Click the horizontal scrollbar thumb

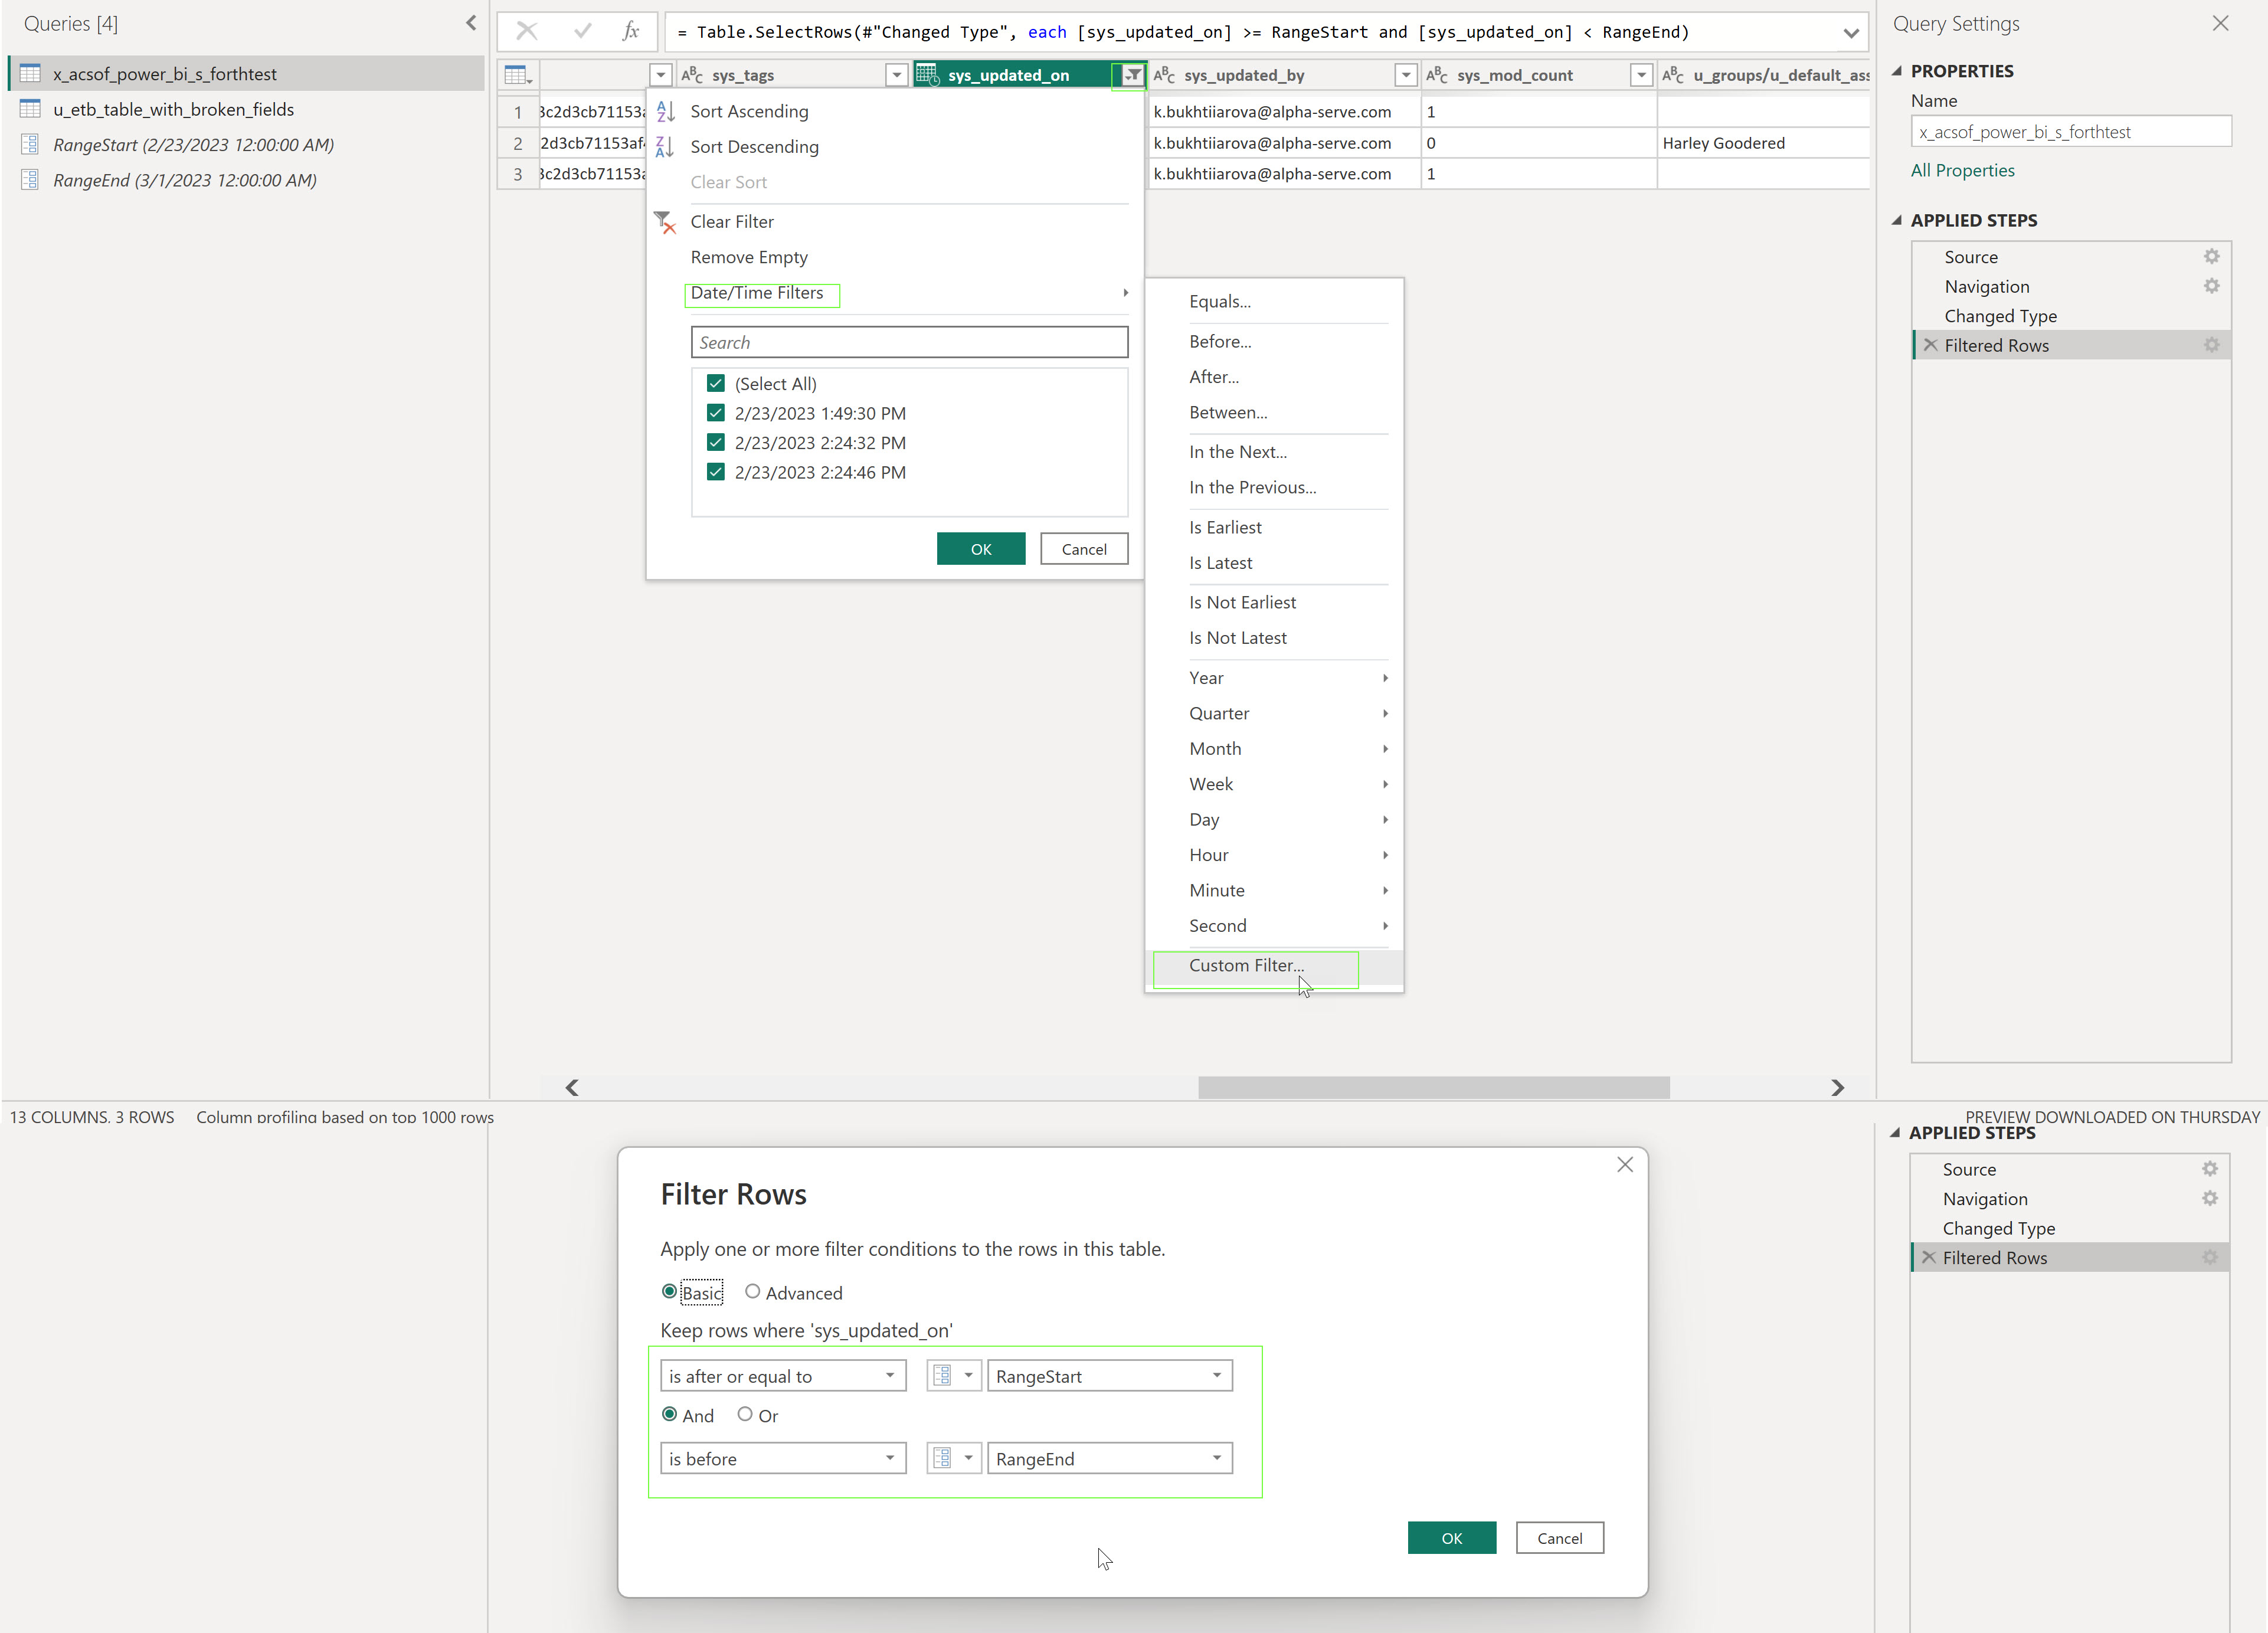point(1433,1087)
